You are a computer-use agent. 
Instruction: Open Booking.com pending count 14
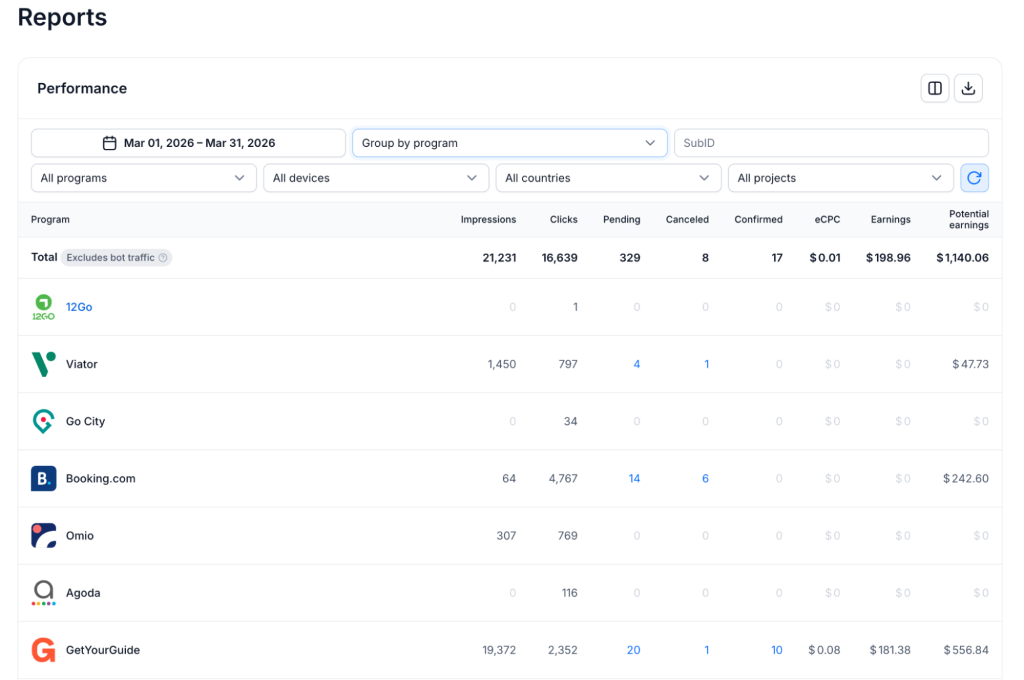[x=634, y=478]
